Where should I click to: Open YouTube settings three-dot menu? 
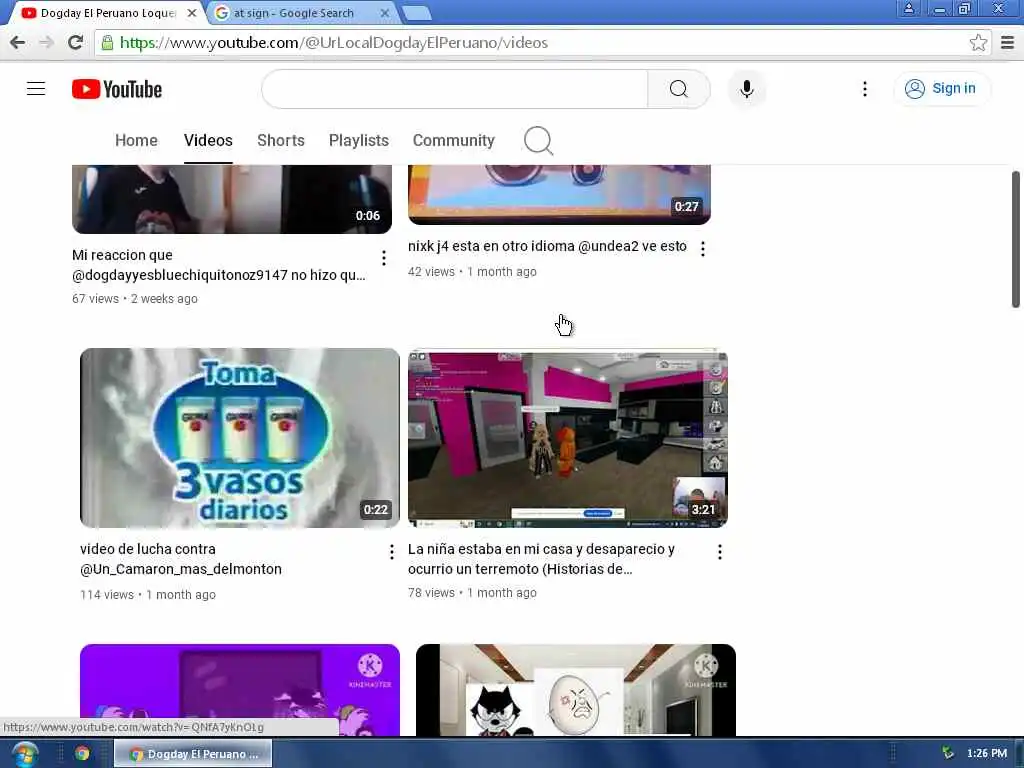pos(865,89)
